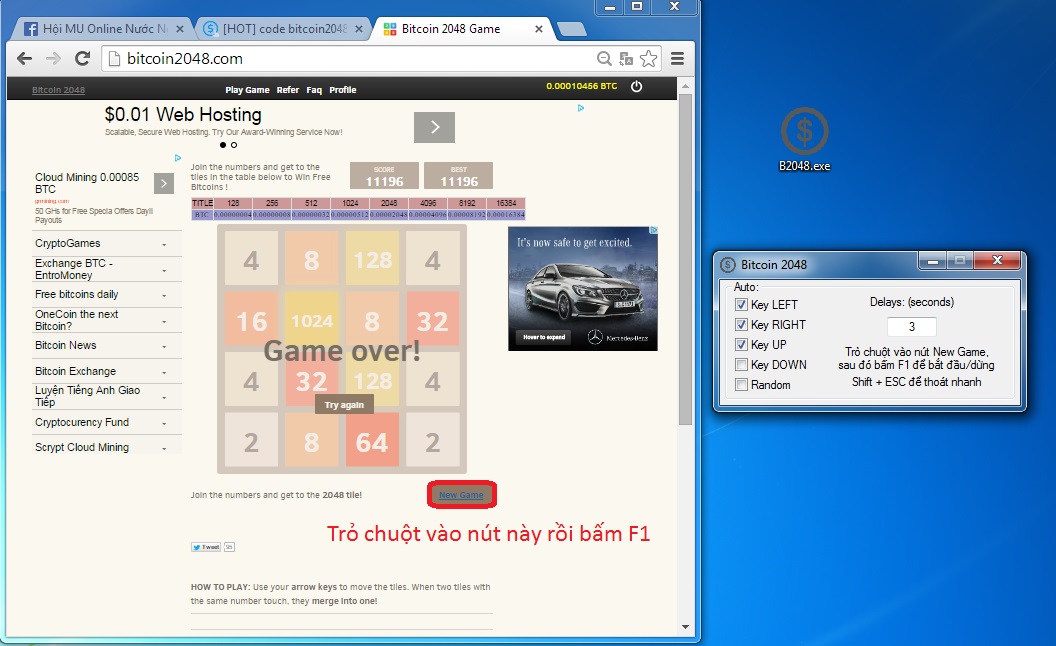Image resolution: width=1056 pixels, height=646 pixels.
Task: Click the New Game link
Action: [461, 495]
